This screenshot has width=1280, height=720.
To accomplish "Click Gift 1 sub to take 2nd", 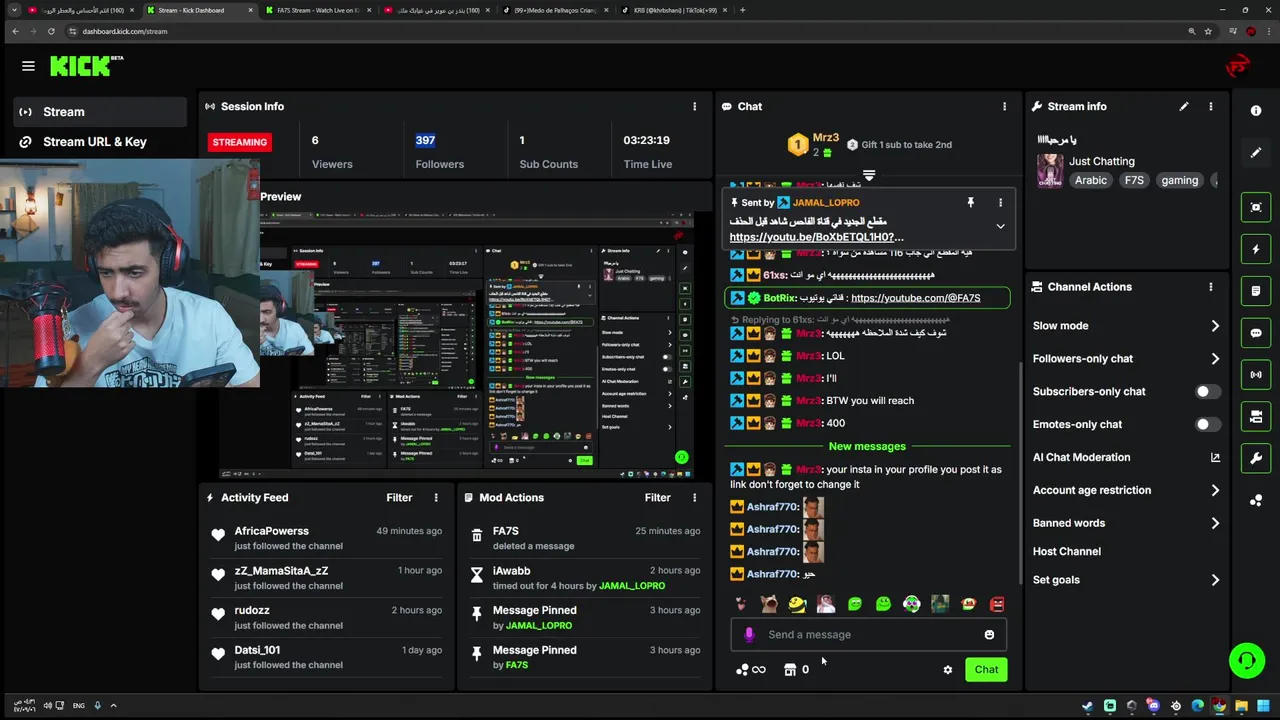I will tap(898, 145).
